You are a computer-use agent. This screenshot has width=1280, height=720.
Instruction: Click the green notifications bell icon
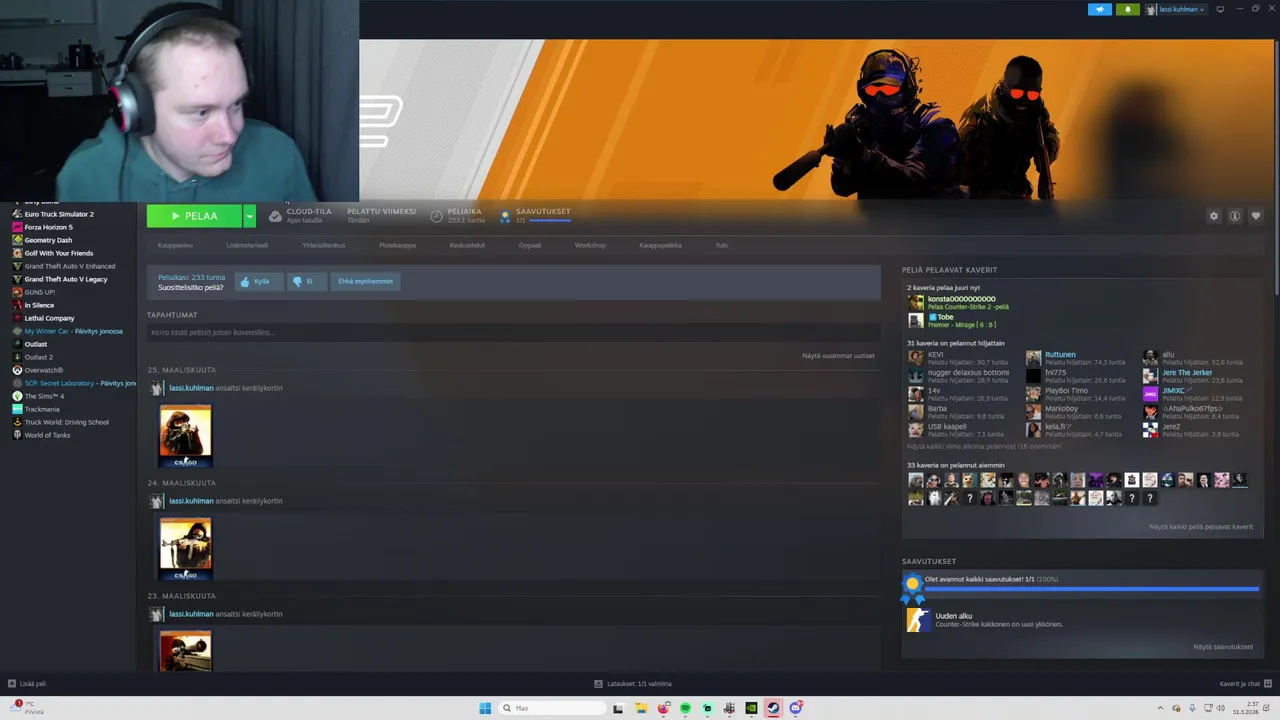[1128, 9]
